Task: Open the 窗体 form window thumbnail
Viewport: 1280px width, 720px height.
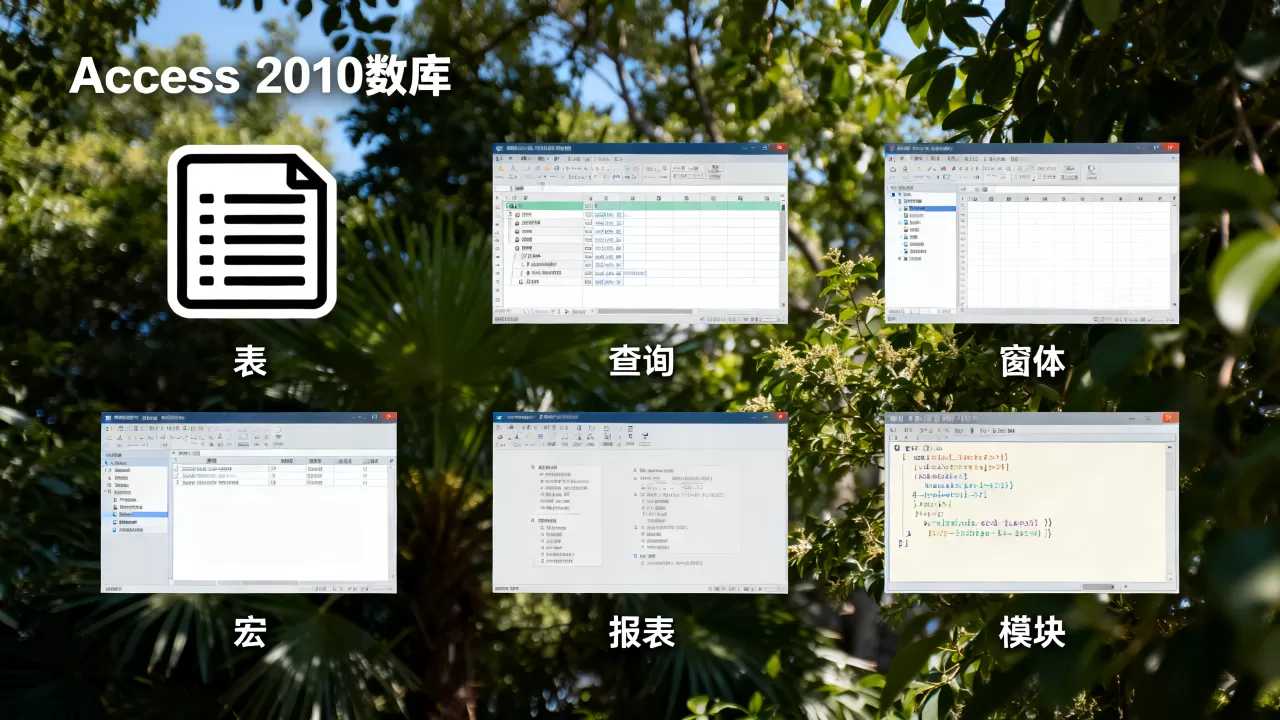Action: [x=1032, y=233]
